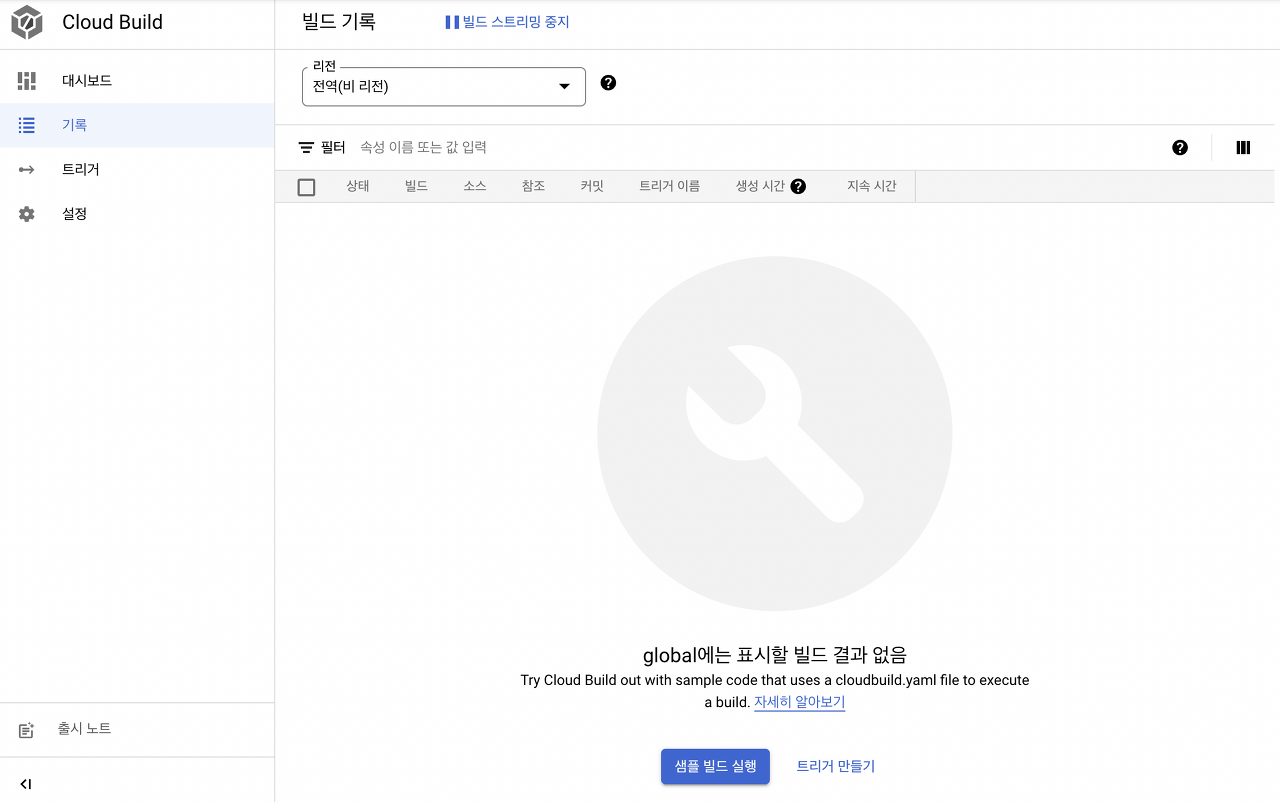Click the 빌드 column header
The image size is (1280, 802).
click(x=416, y=186)
